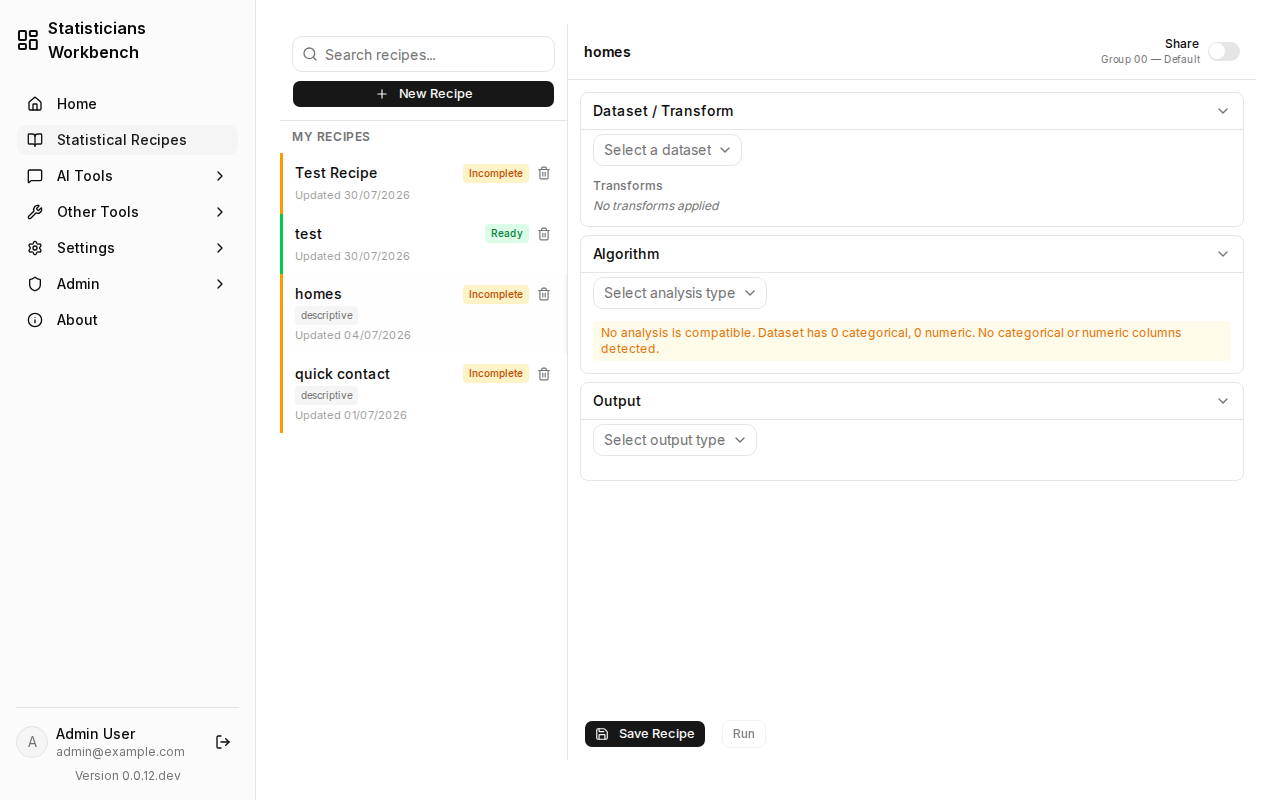Click the Incomplete badge on homes
This screenshot has width=1280, height=800.
(496, 294)
